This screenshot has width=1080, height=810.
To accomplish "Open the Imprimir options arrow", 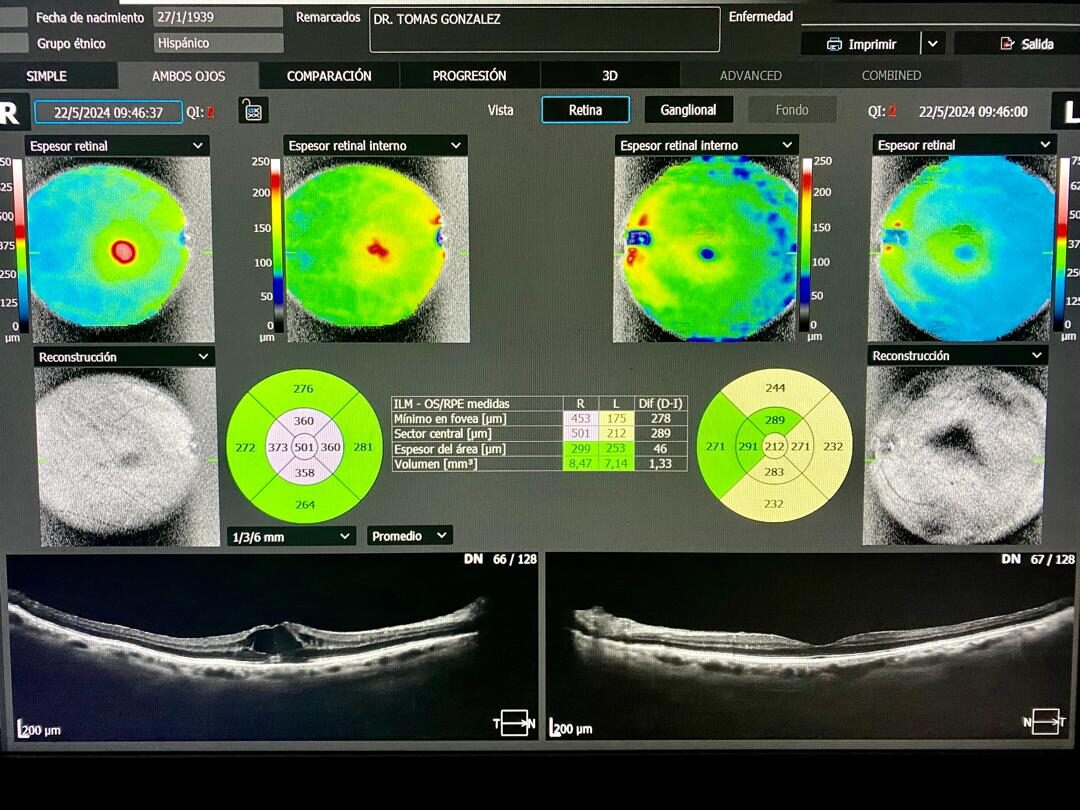I will (x=933, y=43).
